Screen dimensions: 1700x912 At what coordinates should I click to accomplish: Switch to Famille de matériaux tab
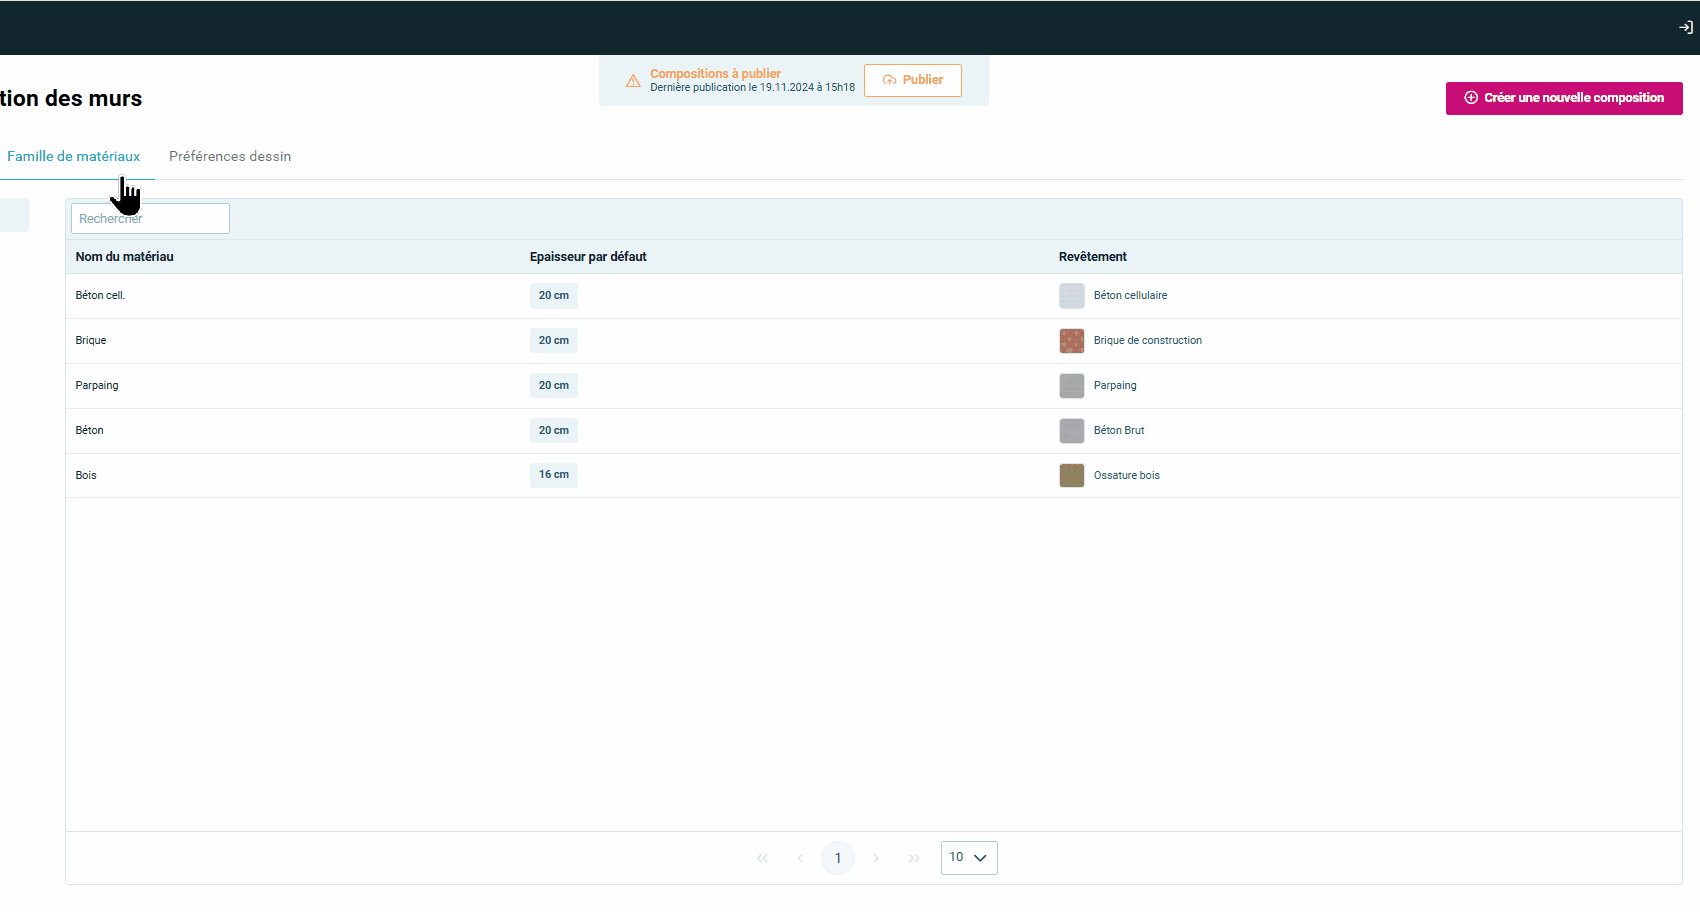[74, 157]
